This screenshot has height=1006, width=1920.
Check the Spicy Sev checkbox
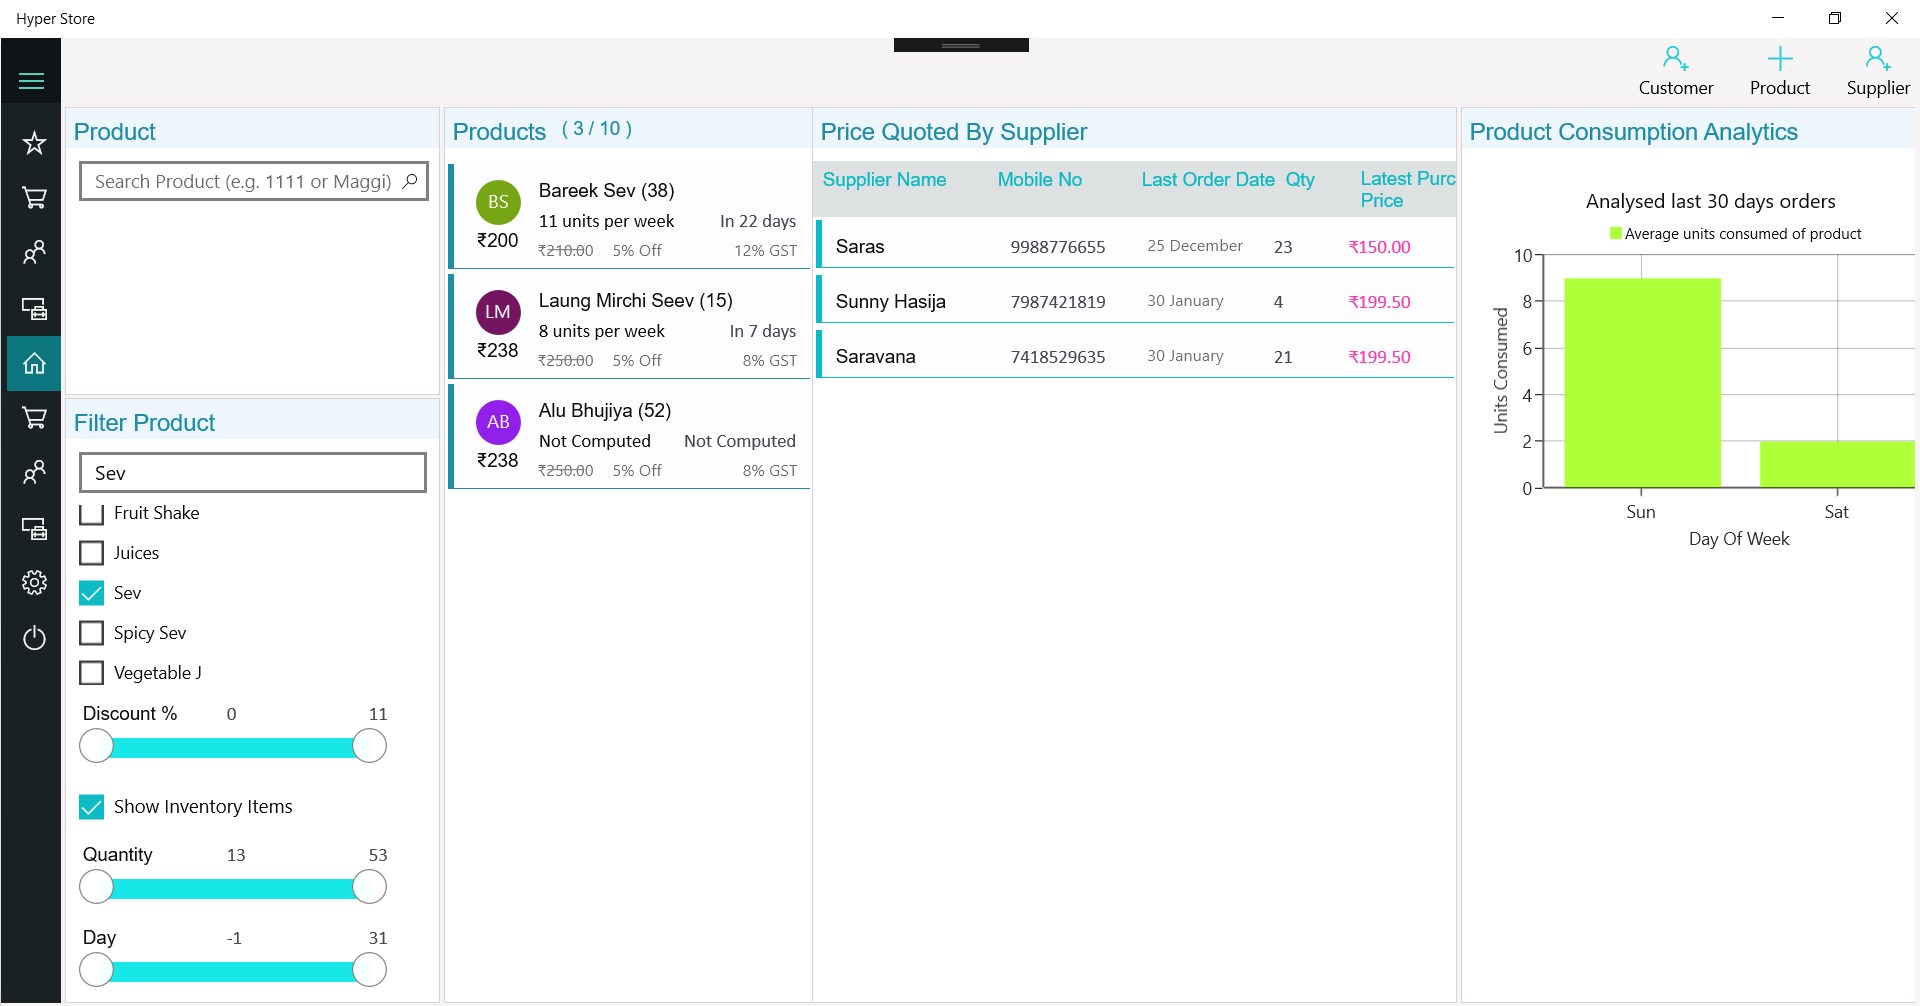(91, 633)
